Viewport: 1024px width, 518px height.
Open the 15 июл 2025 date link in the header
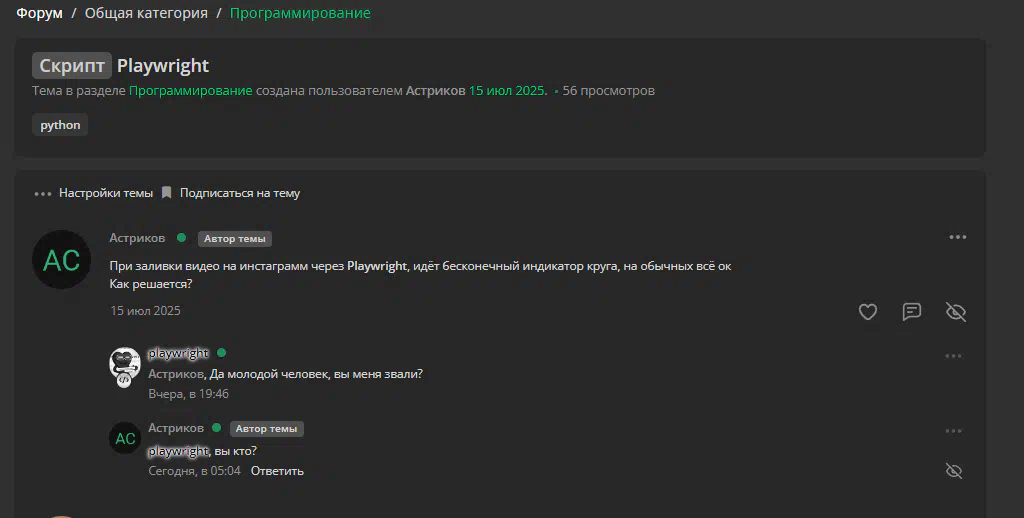[x=507, y=91]
